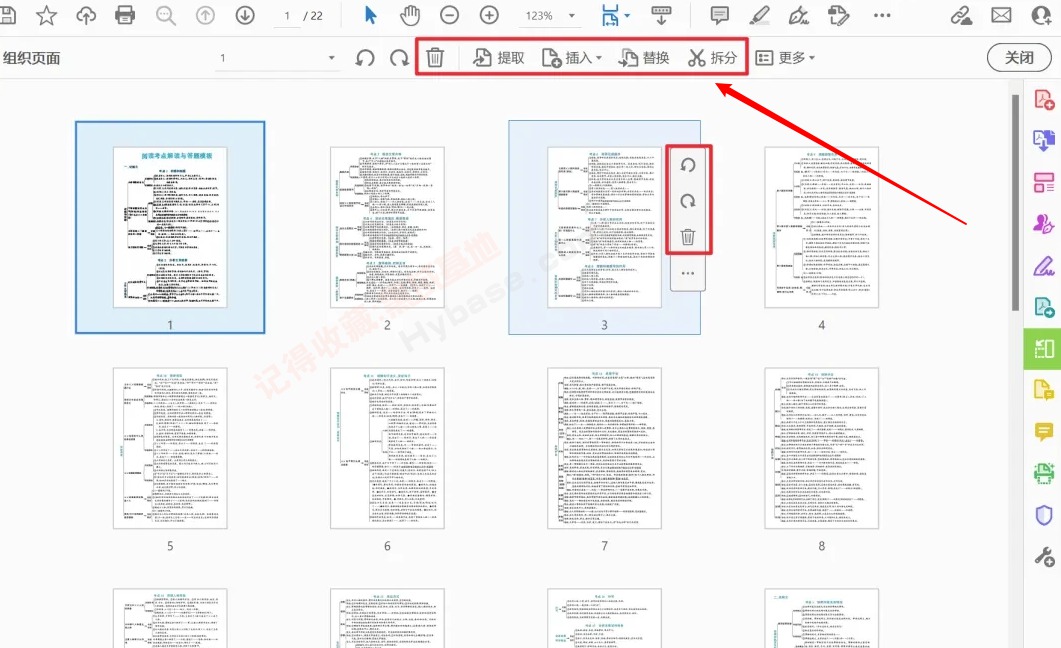
Task: Open the Request Signatures sidebar tool
Action: (x=1043, y=224)
